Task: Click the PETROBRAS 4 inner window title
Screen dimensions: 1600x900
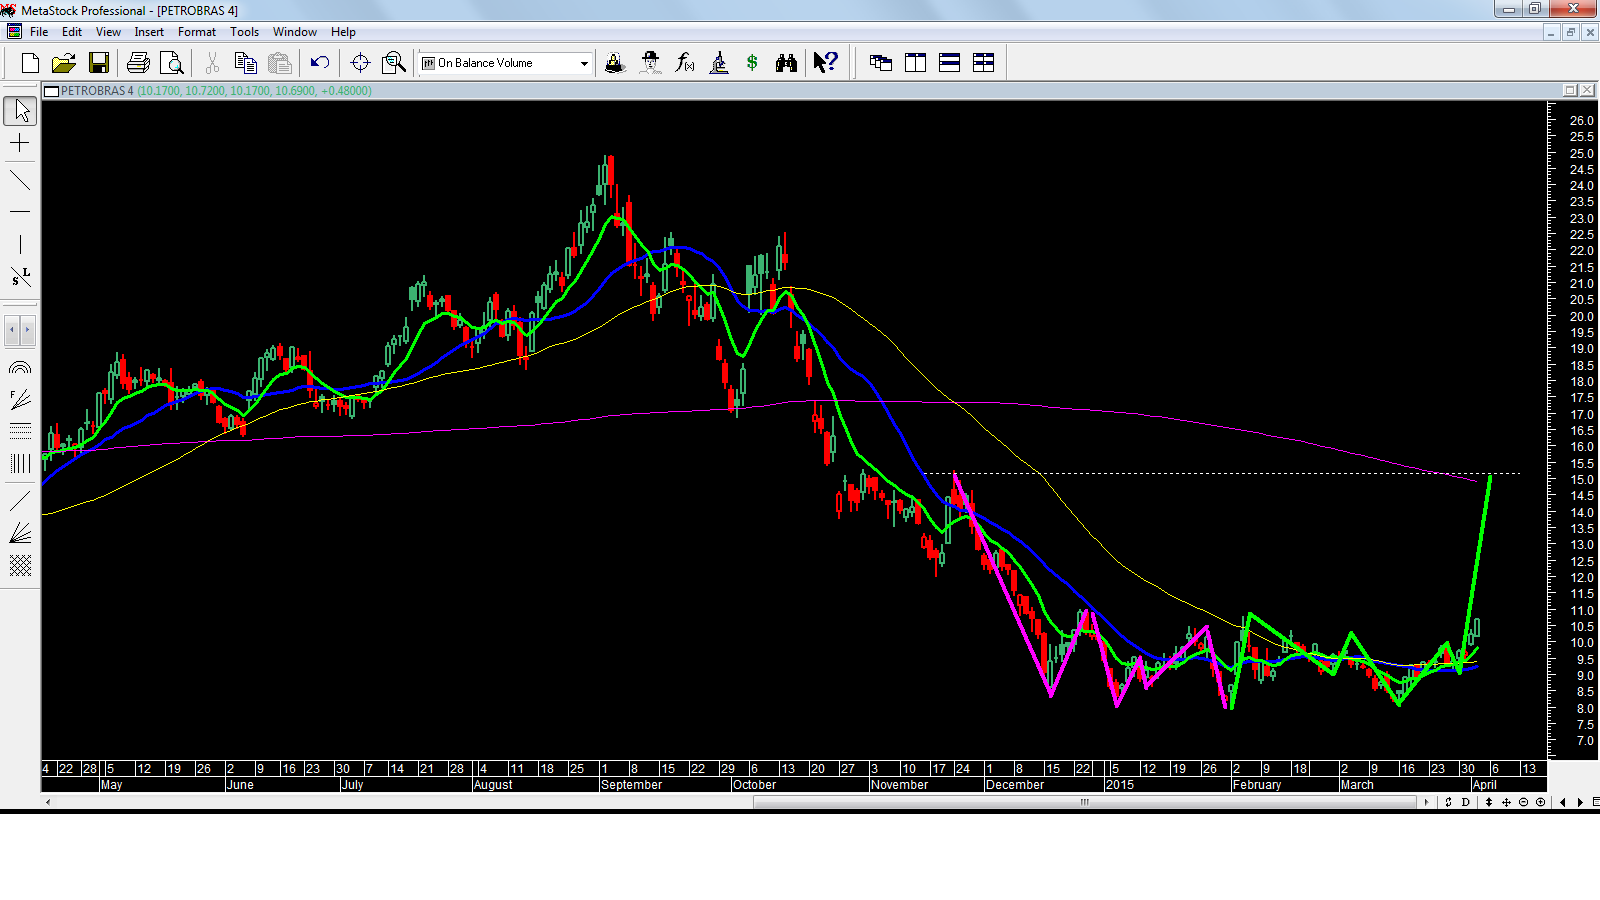Action: coord(97,91)
